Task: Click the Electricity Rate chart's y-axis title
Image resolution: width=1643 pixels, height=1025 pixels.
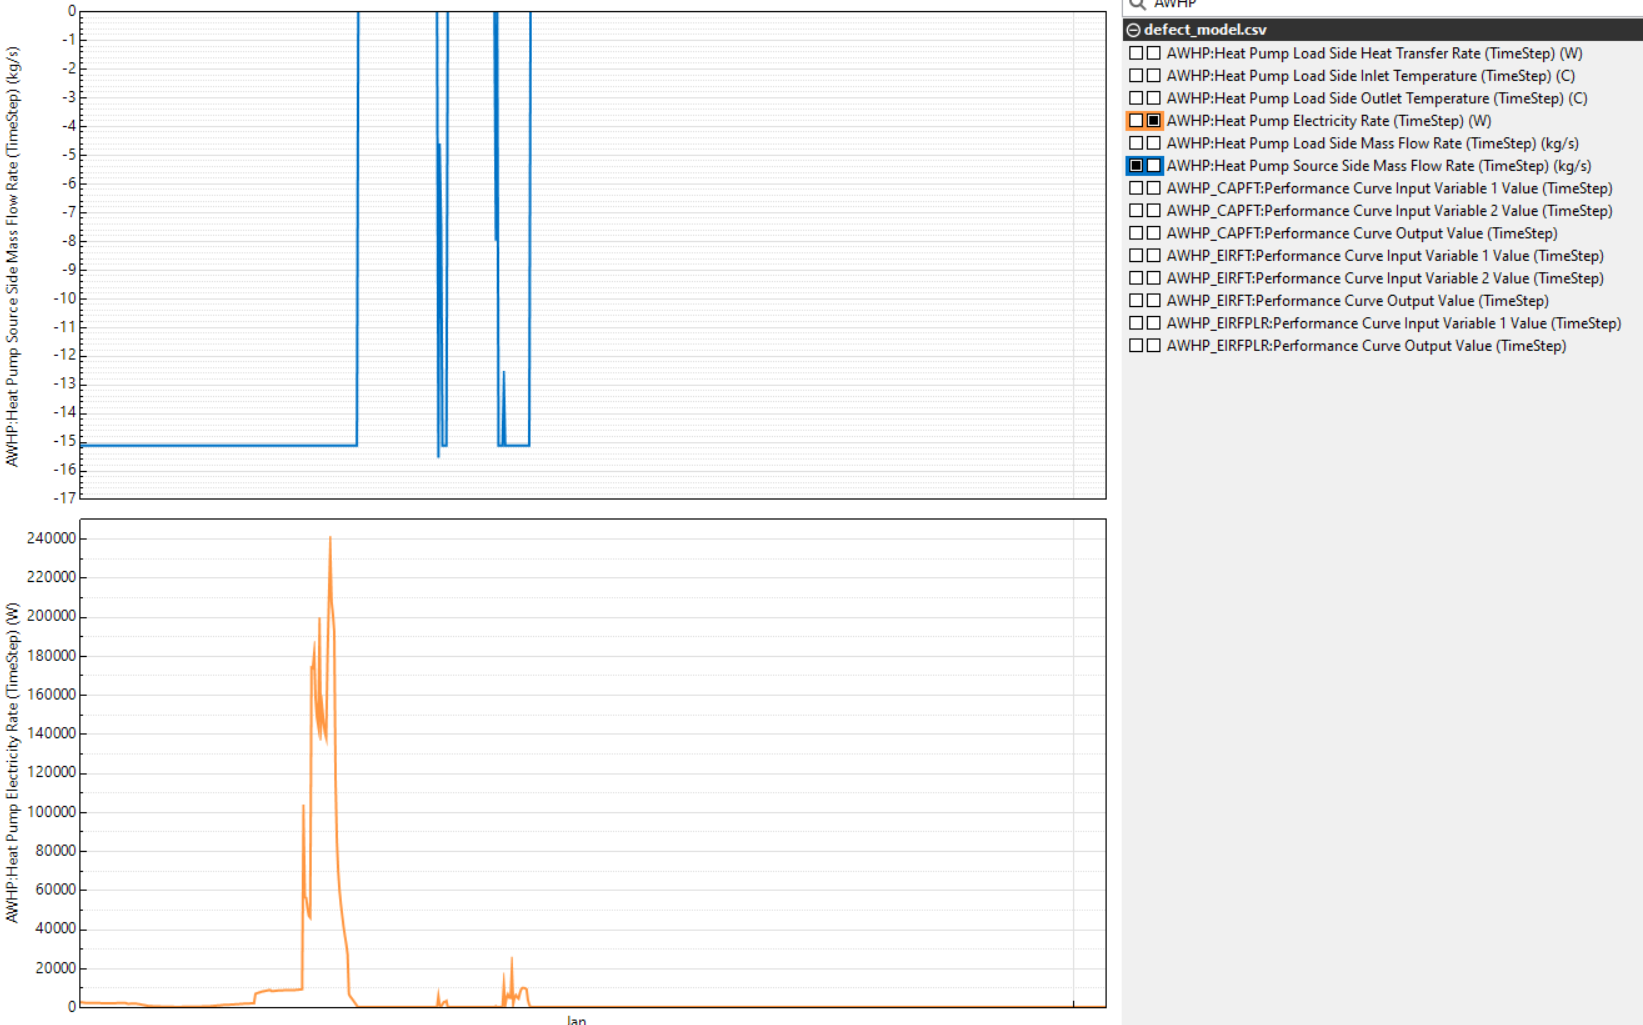Action: [x=12, y=762]
